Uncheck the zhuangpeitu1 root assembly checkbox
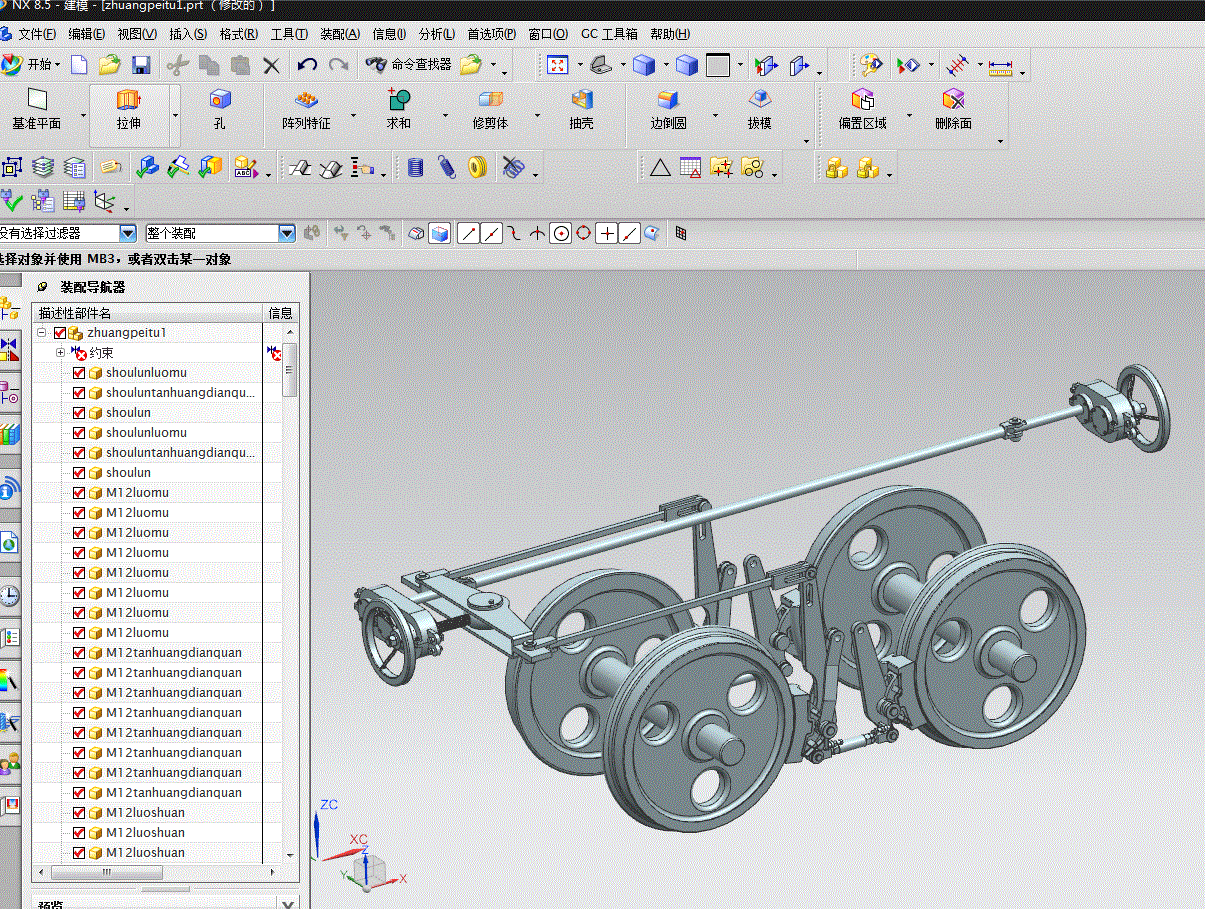 tap(60, 333)
